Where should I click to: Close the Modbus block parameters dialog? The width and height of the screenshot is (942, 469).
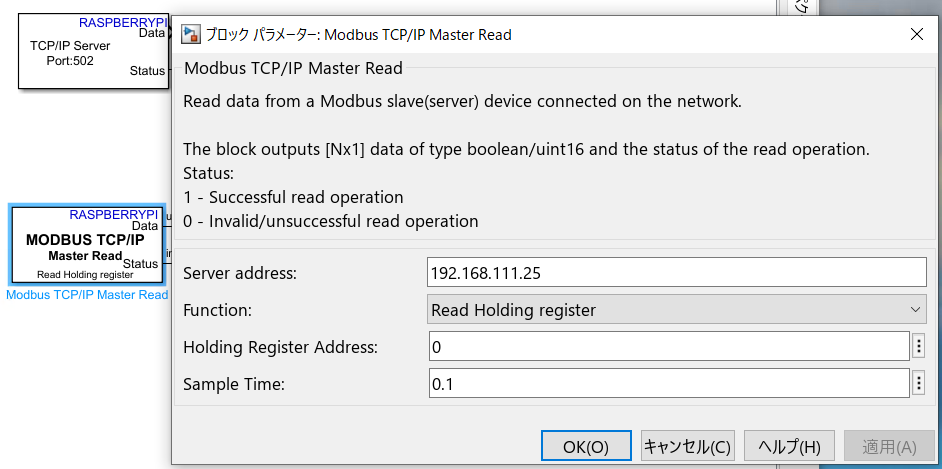pos(916,35)
